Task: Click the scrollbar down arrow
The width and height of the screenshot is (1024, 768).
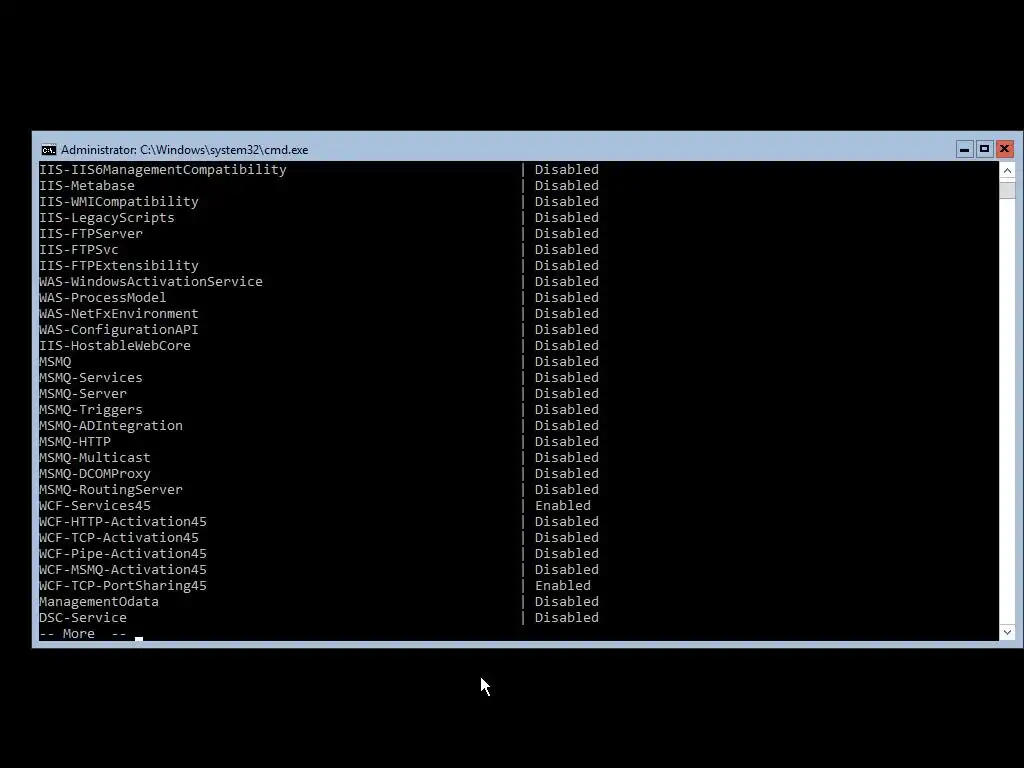Action: point(1007,632)
